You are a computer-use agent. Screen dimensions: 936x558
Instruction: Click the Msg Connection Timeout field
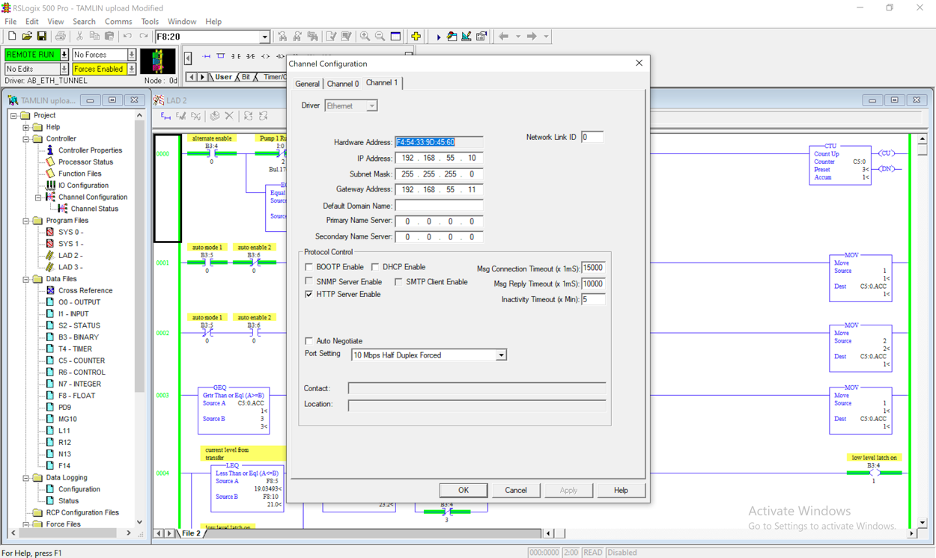[x=593, y=268]
